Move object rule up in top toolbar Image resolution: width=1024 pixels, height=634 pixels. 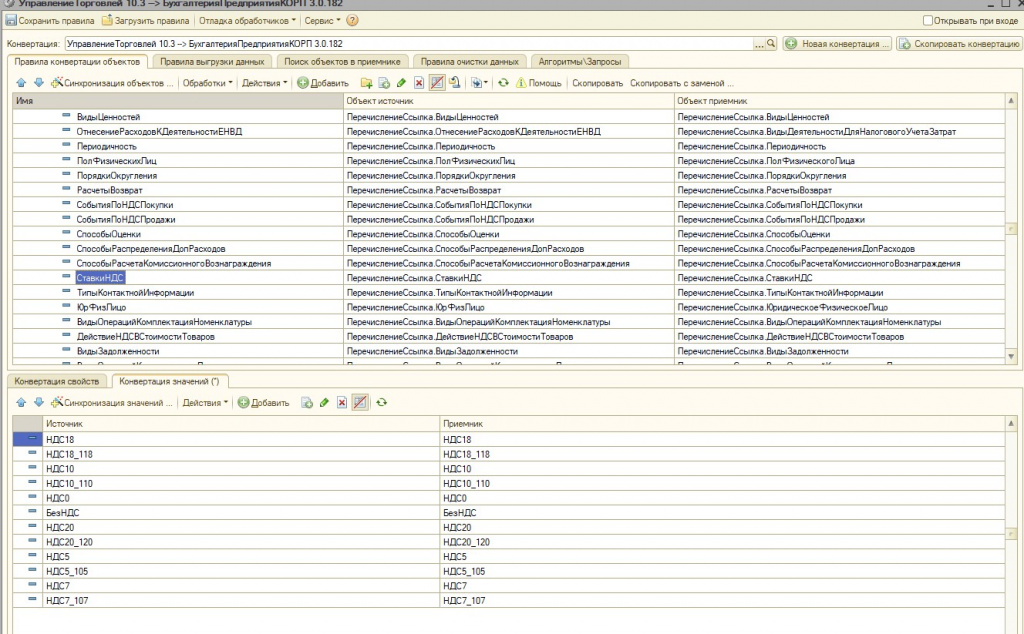point(21,83)
